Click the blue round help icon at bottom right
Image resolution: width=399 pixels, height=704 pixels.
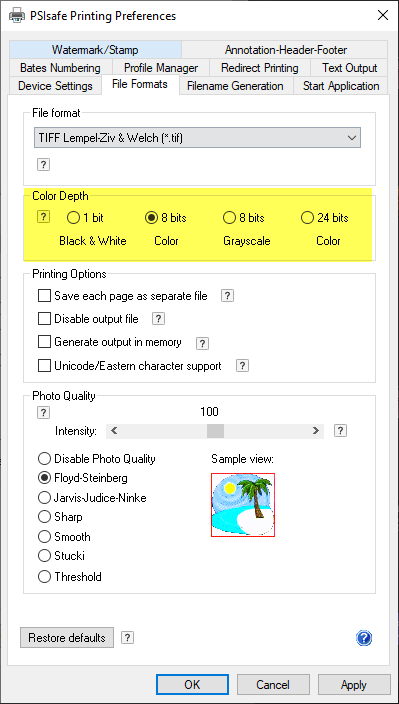364,638
